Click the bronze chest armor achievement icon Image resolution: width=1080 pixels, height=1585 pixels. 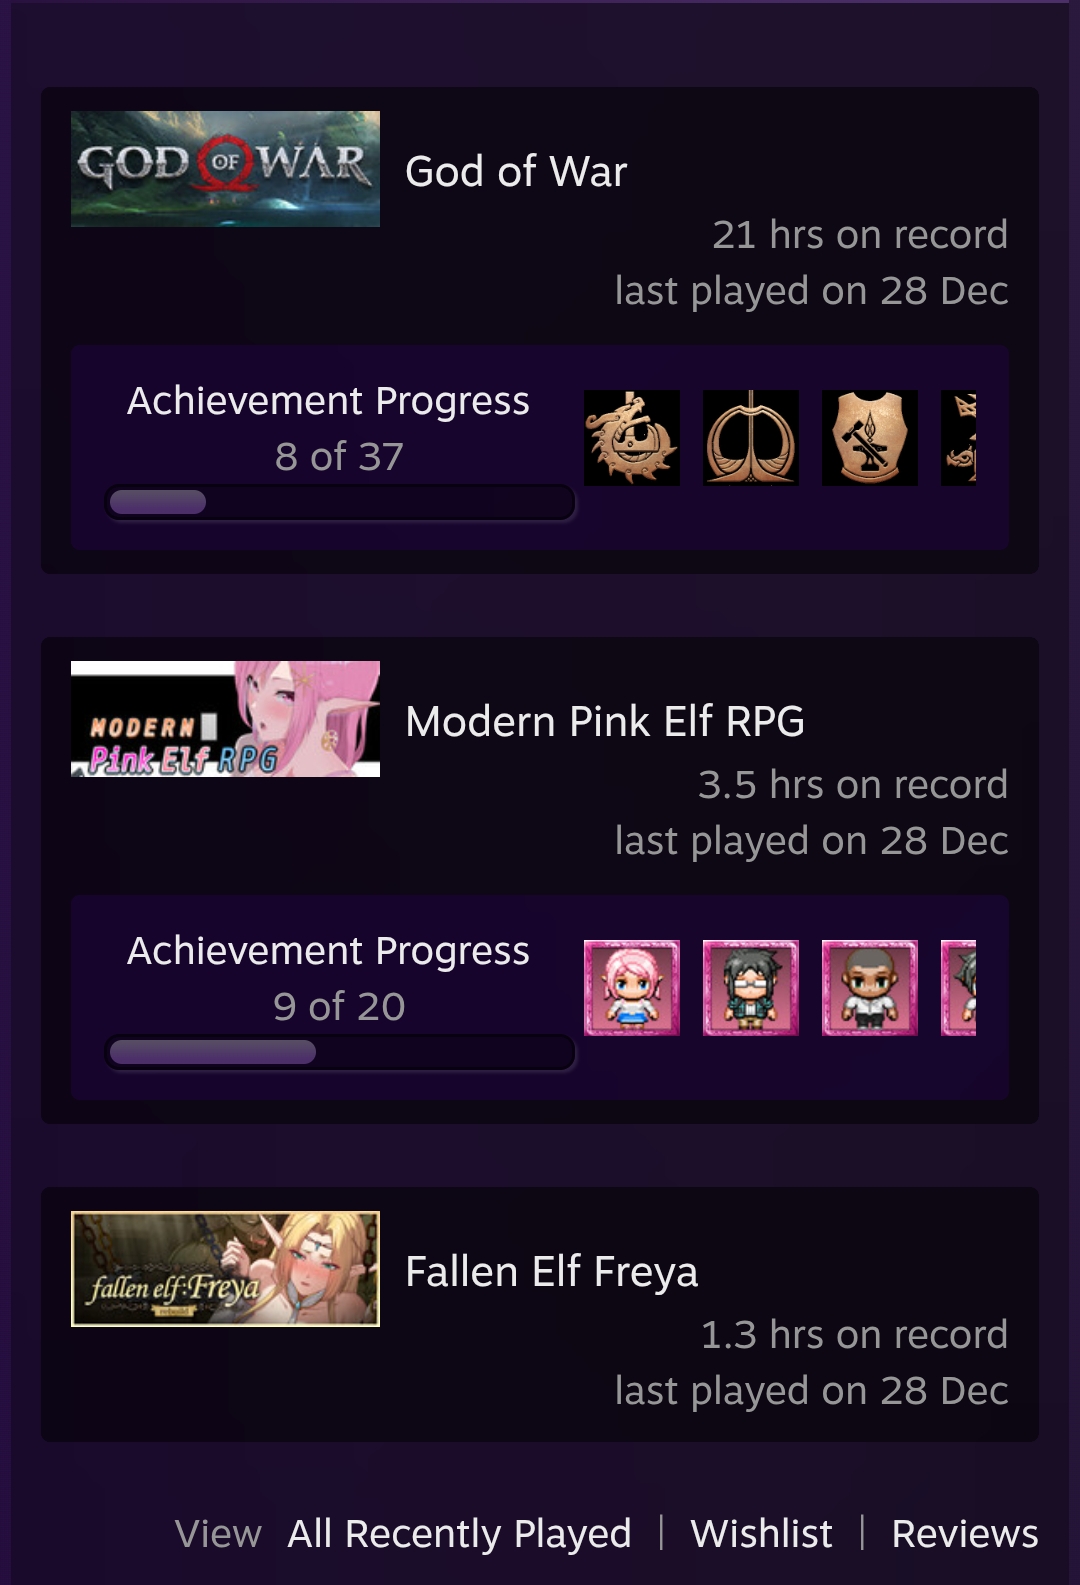click(870, 438)
